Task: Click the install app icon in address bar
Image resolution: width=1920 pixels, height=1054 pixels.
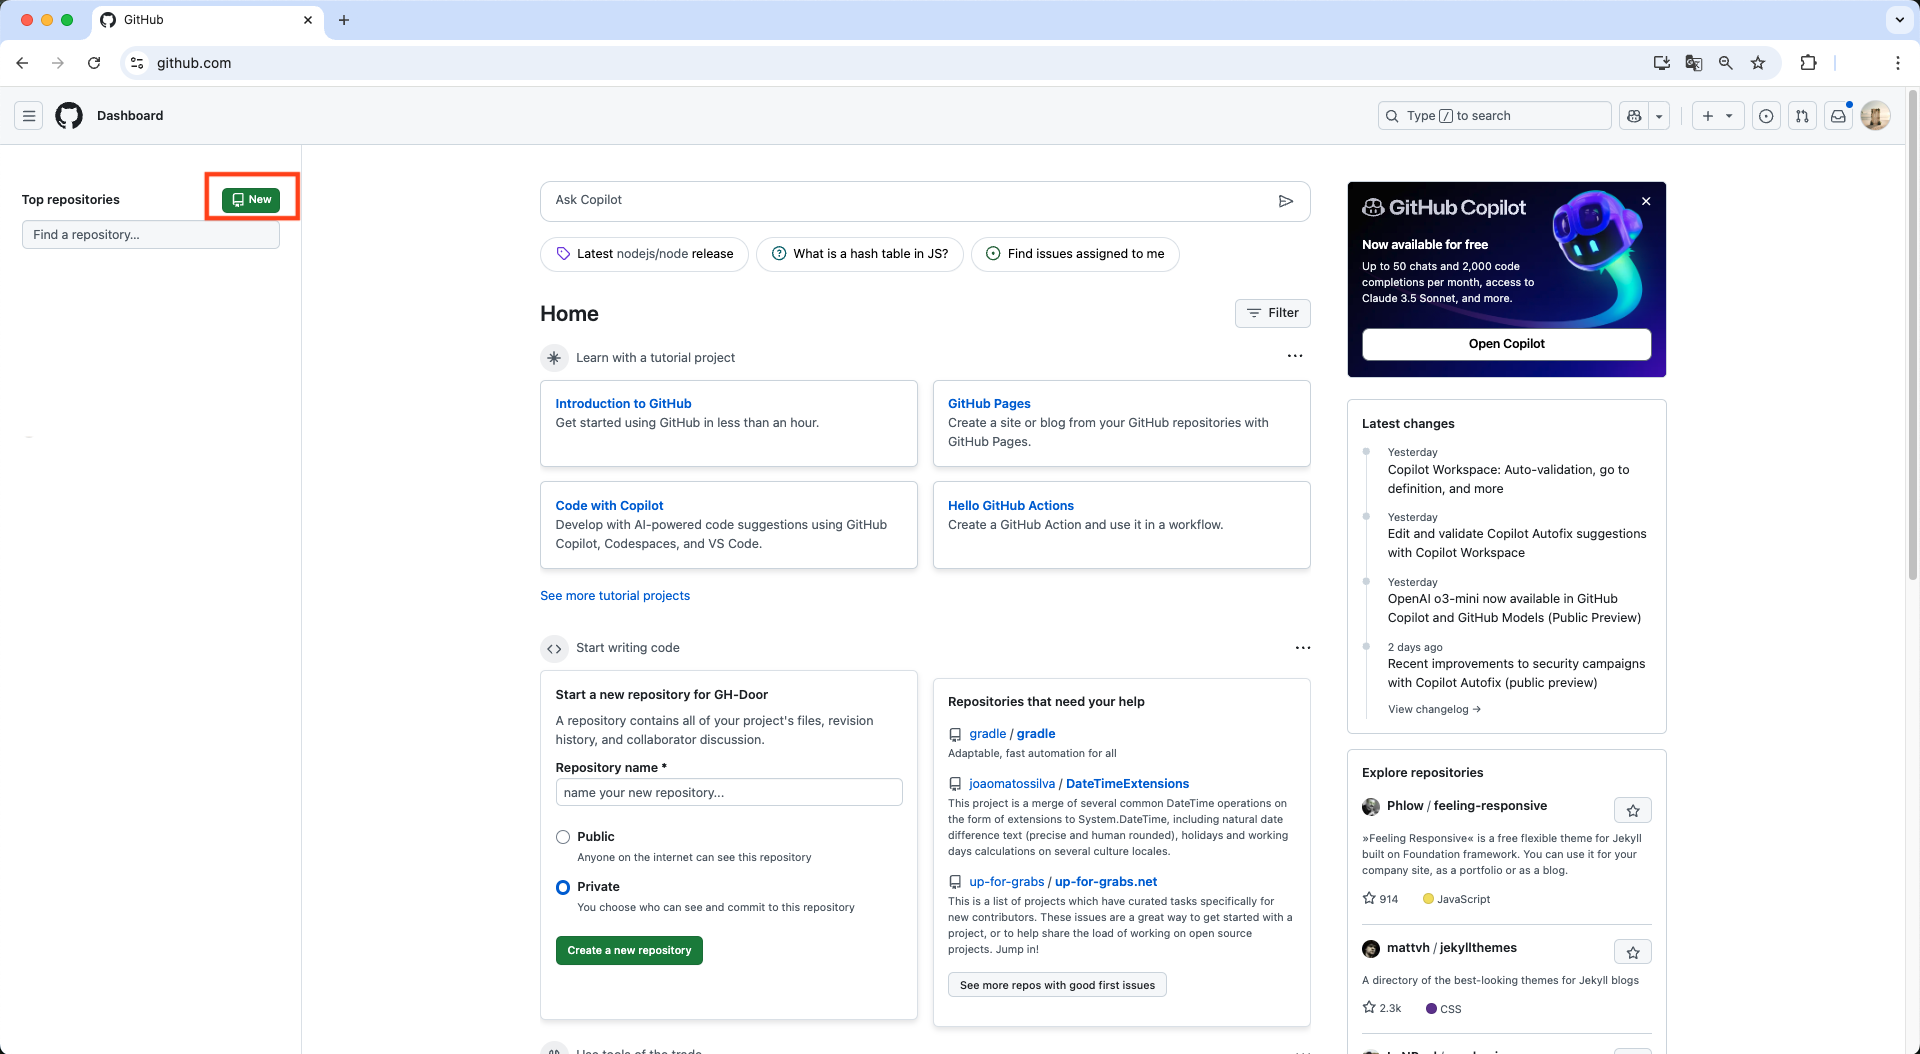Action: pos(1661,63)
